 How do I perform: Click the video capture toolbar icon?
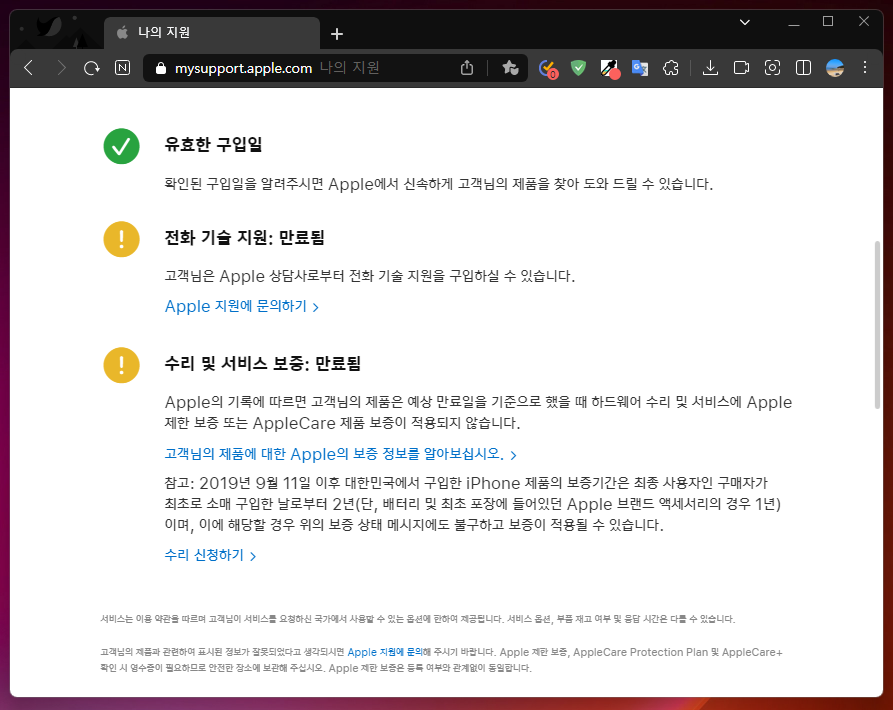click(x=742, y=68)
